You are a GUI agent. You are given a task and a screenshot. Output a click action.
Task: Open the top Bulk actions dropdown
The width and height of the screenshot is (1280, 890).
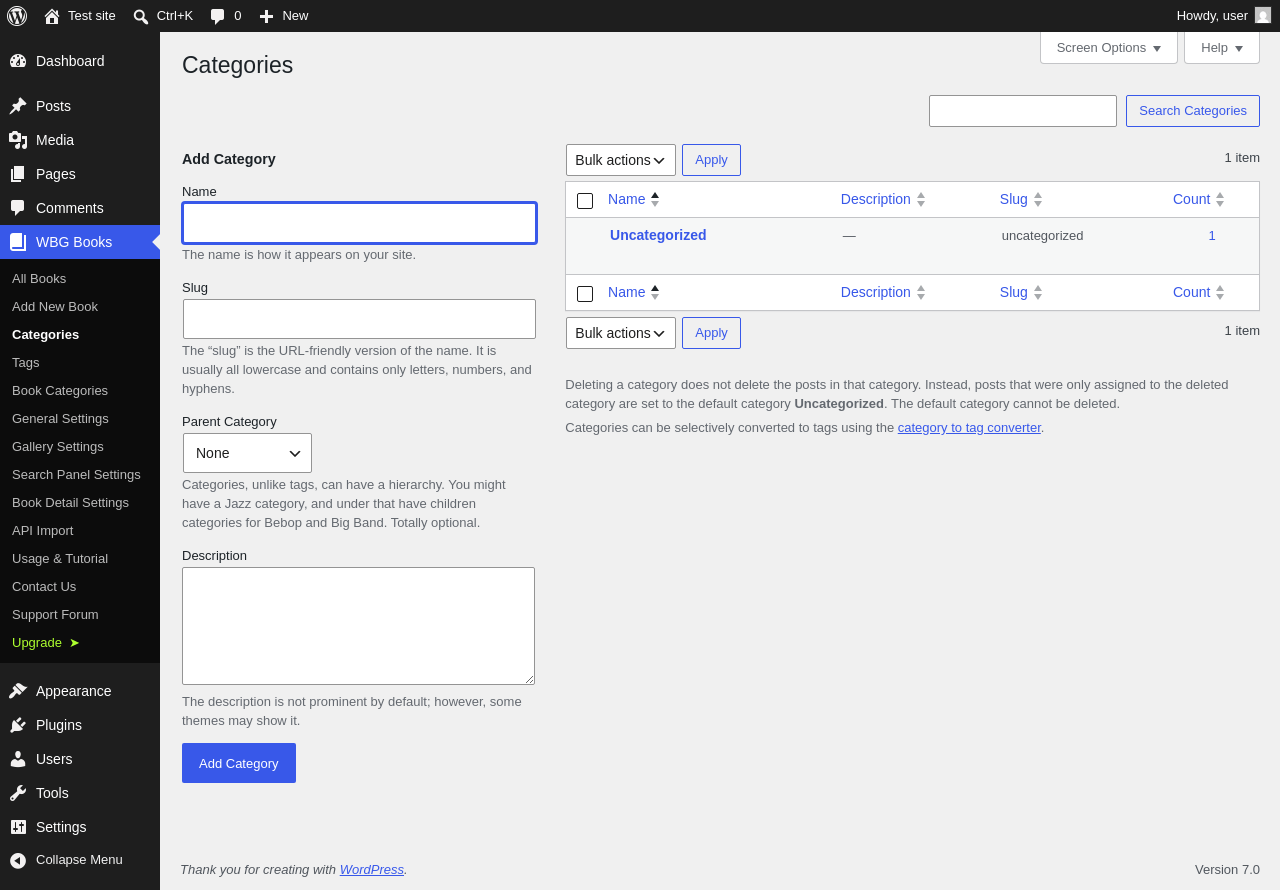pos(621,160)
